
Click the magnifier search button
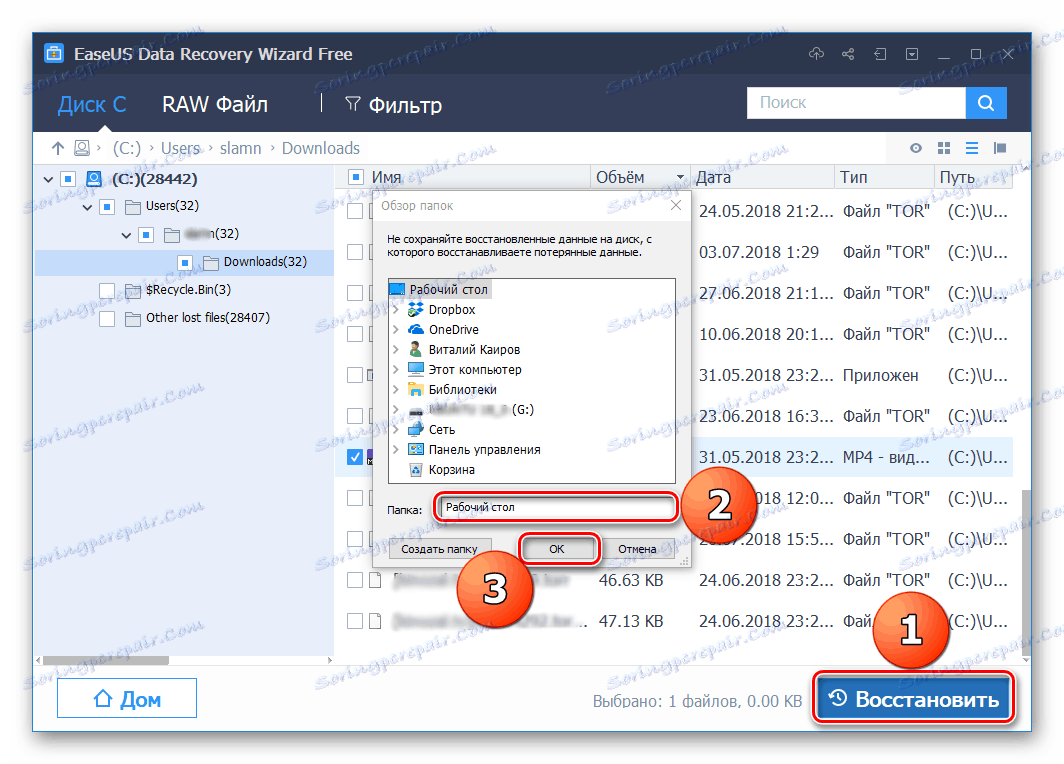tap(986, 102)
